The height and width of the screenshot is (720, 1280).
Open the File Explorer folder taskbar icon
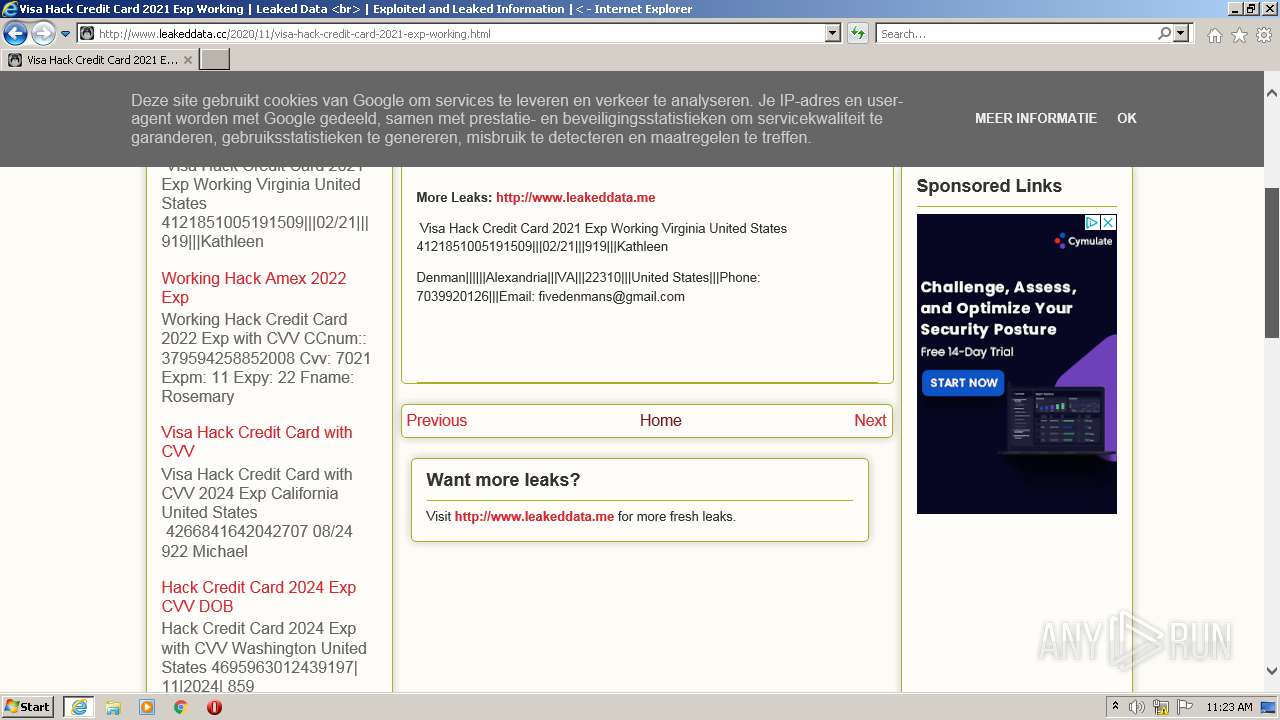[113, 707]
